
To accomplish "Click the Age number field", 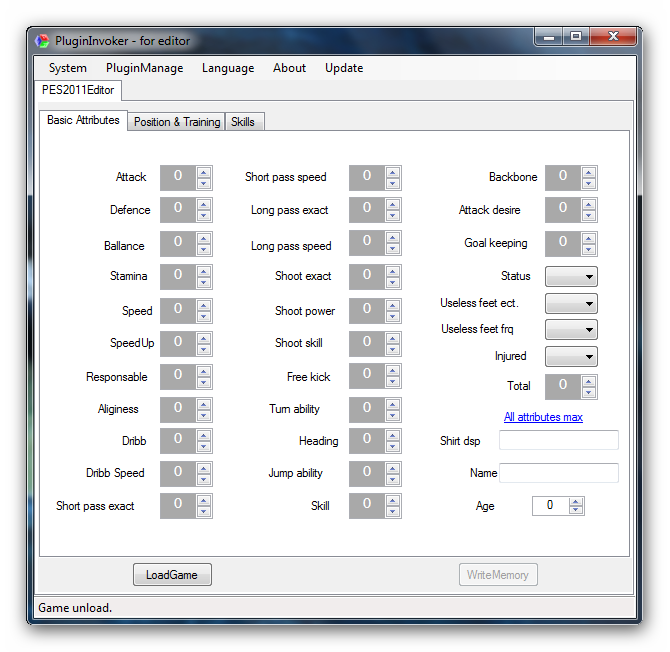I will pos(550,506).
